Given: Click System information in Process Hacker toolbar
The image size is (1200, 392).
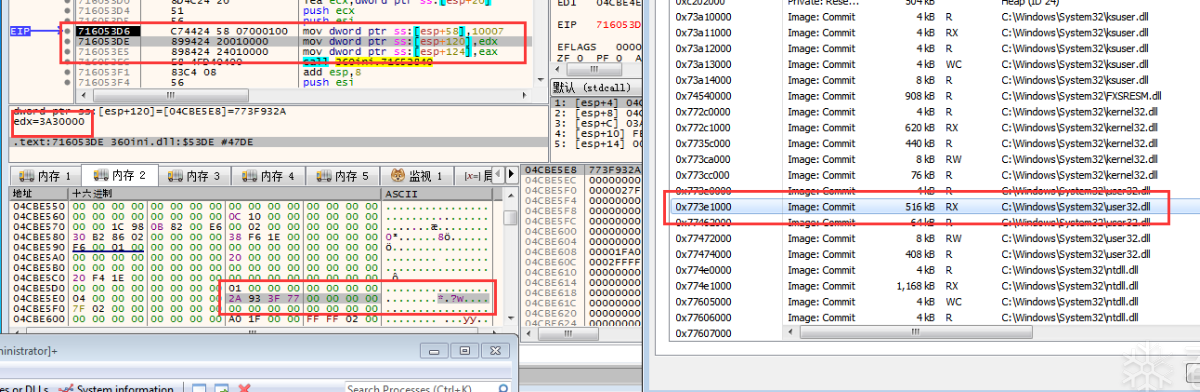Looking at the screenshot, I should [117, 388].
